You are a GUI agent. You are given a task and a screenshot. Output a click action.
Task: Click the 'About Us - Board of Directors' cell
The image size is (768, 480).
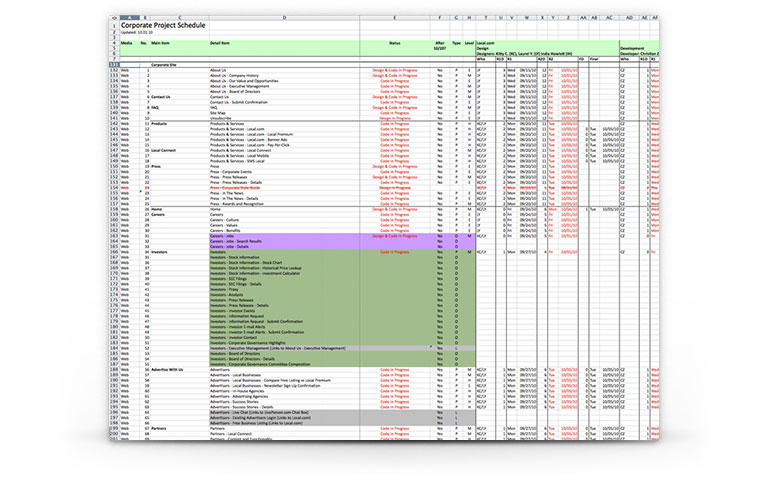click(x=237, y=92)
